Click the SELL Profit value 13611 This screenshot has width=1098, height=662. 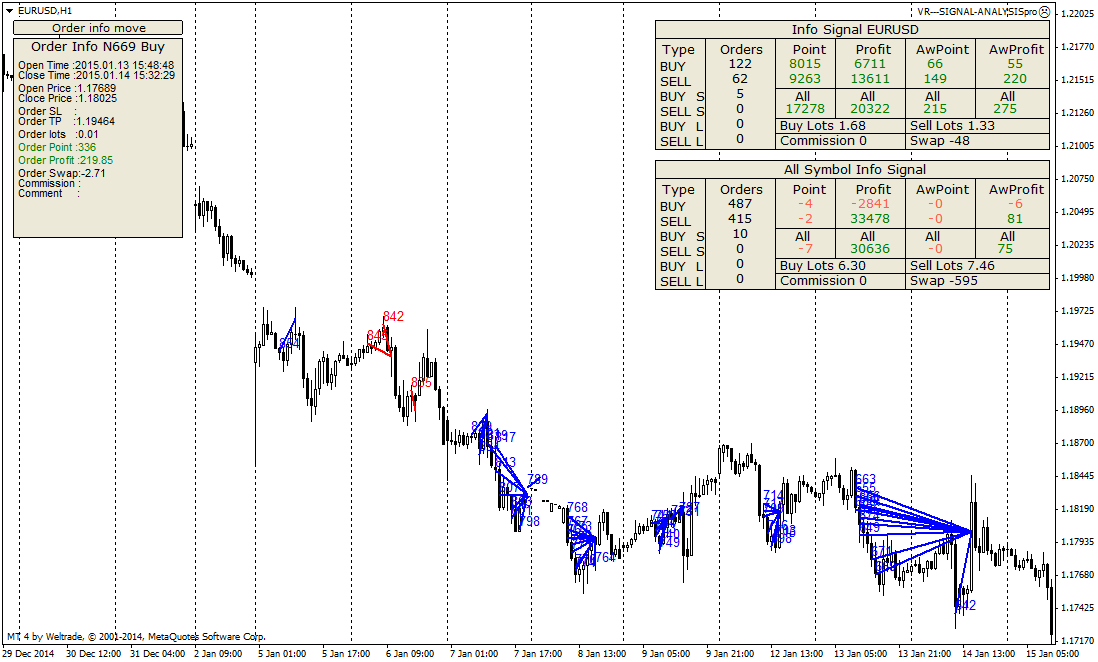pos(870,78)
